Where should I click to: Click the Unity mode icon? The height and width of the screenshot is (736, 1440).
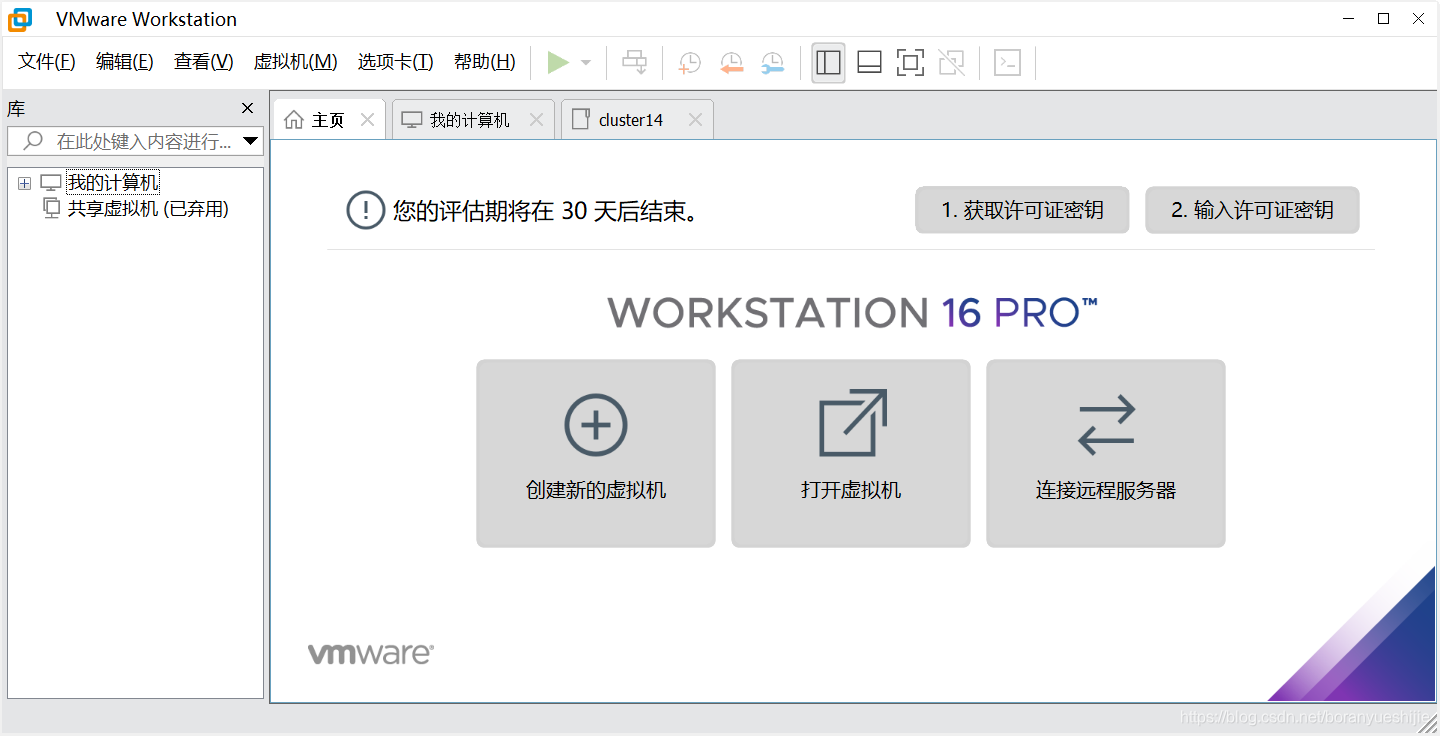(x=952, y=63)
